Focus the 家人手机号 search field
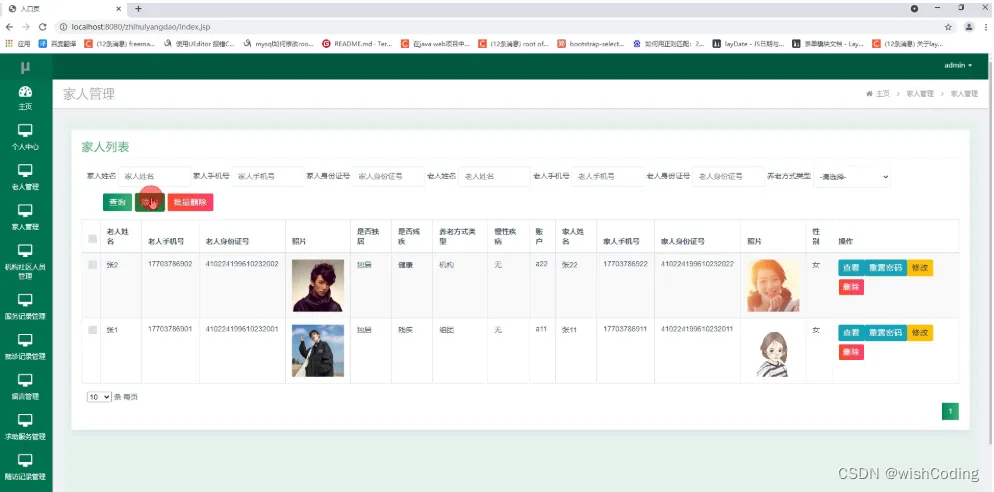Viewport: 994px width, 492px height. [268, 177]
